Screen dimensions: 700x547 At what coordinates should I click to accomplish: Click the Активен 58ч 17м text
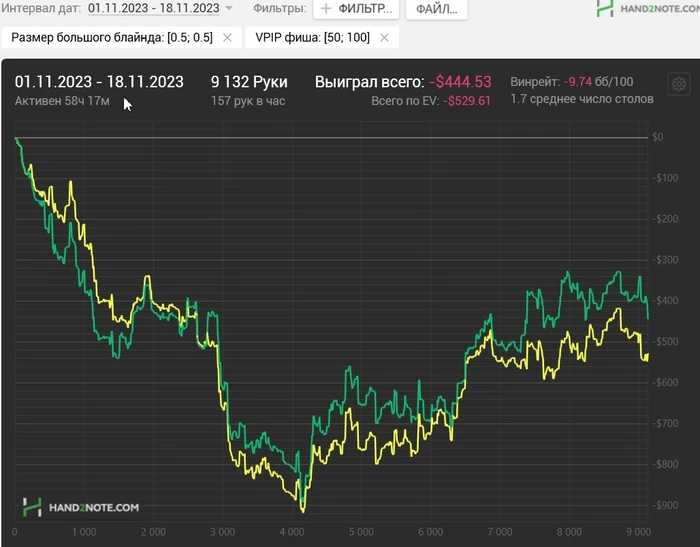coord(62,101)
